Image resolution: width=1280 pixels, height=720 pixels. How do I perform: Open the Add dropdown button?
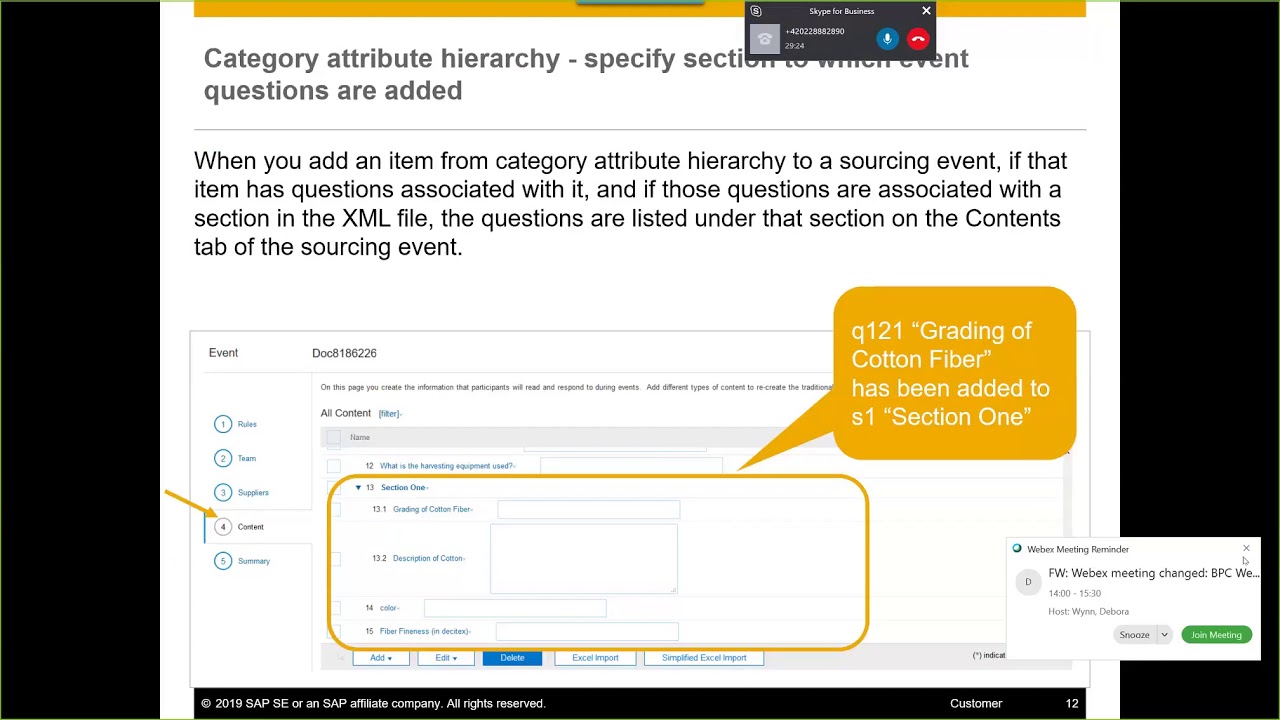click(x=380, y=658)
